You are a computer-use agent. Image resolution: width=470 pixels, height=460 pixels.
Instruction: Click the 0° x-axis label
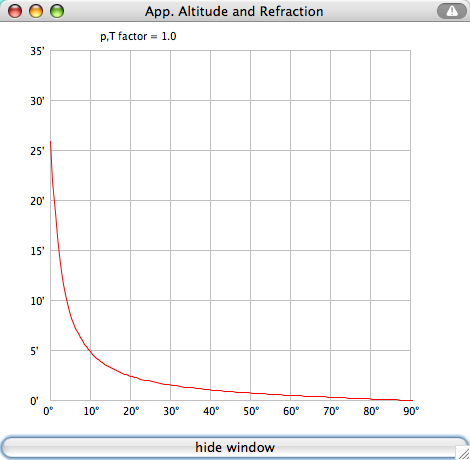48,411
